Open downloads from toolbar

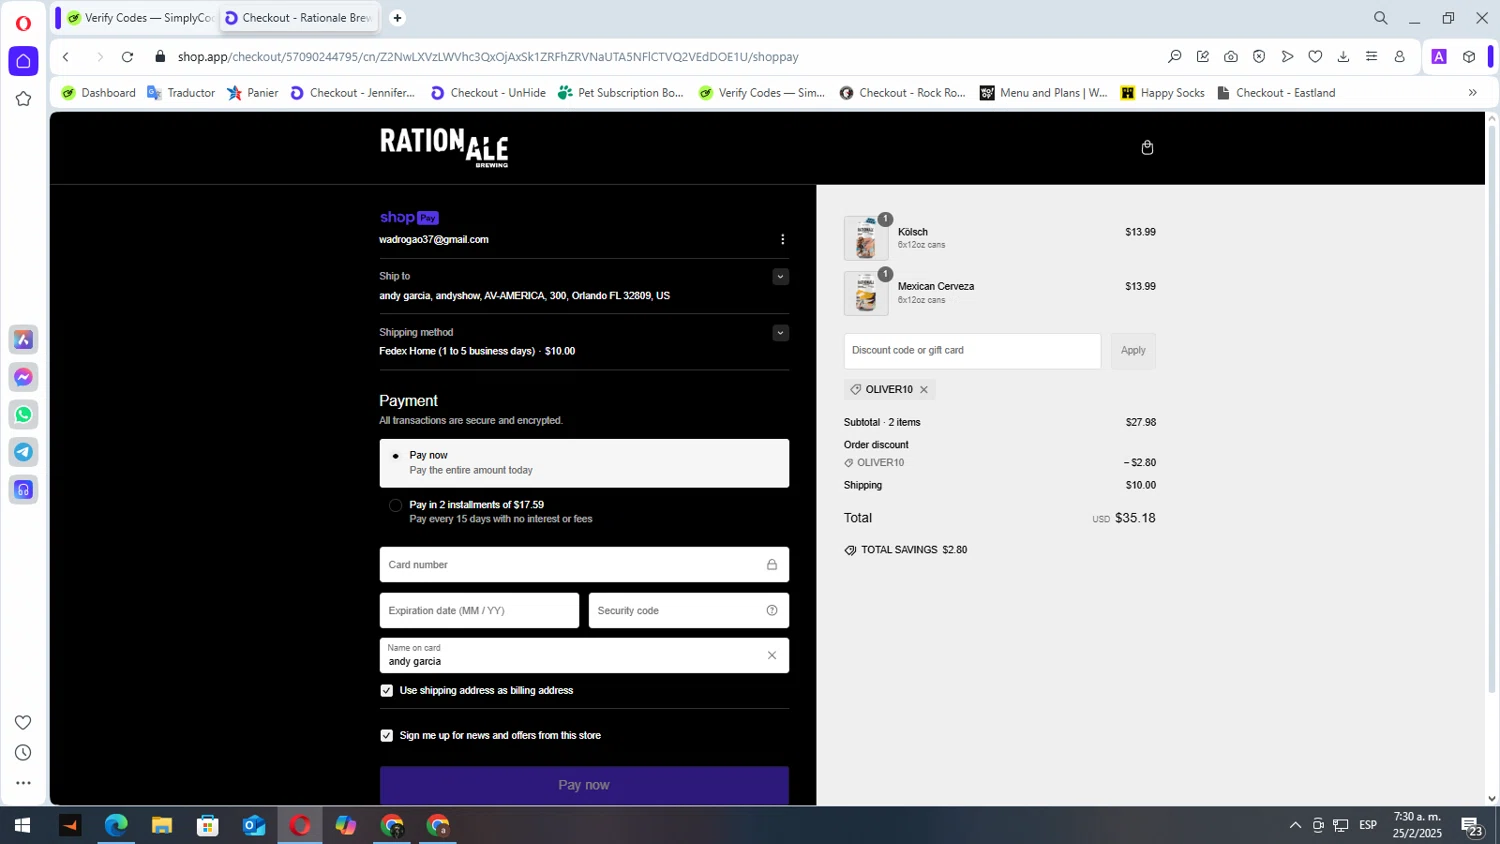tap(1343, 57)
